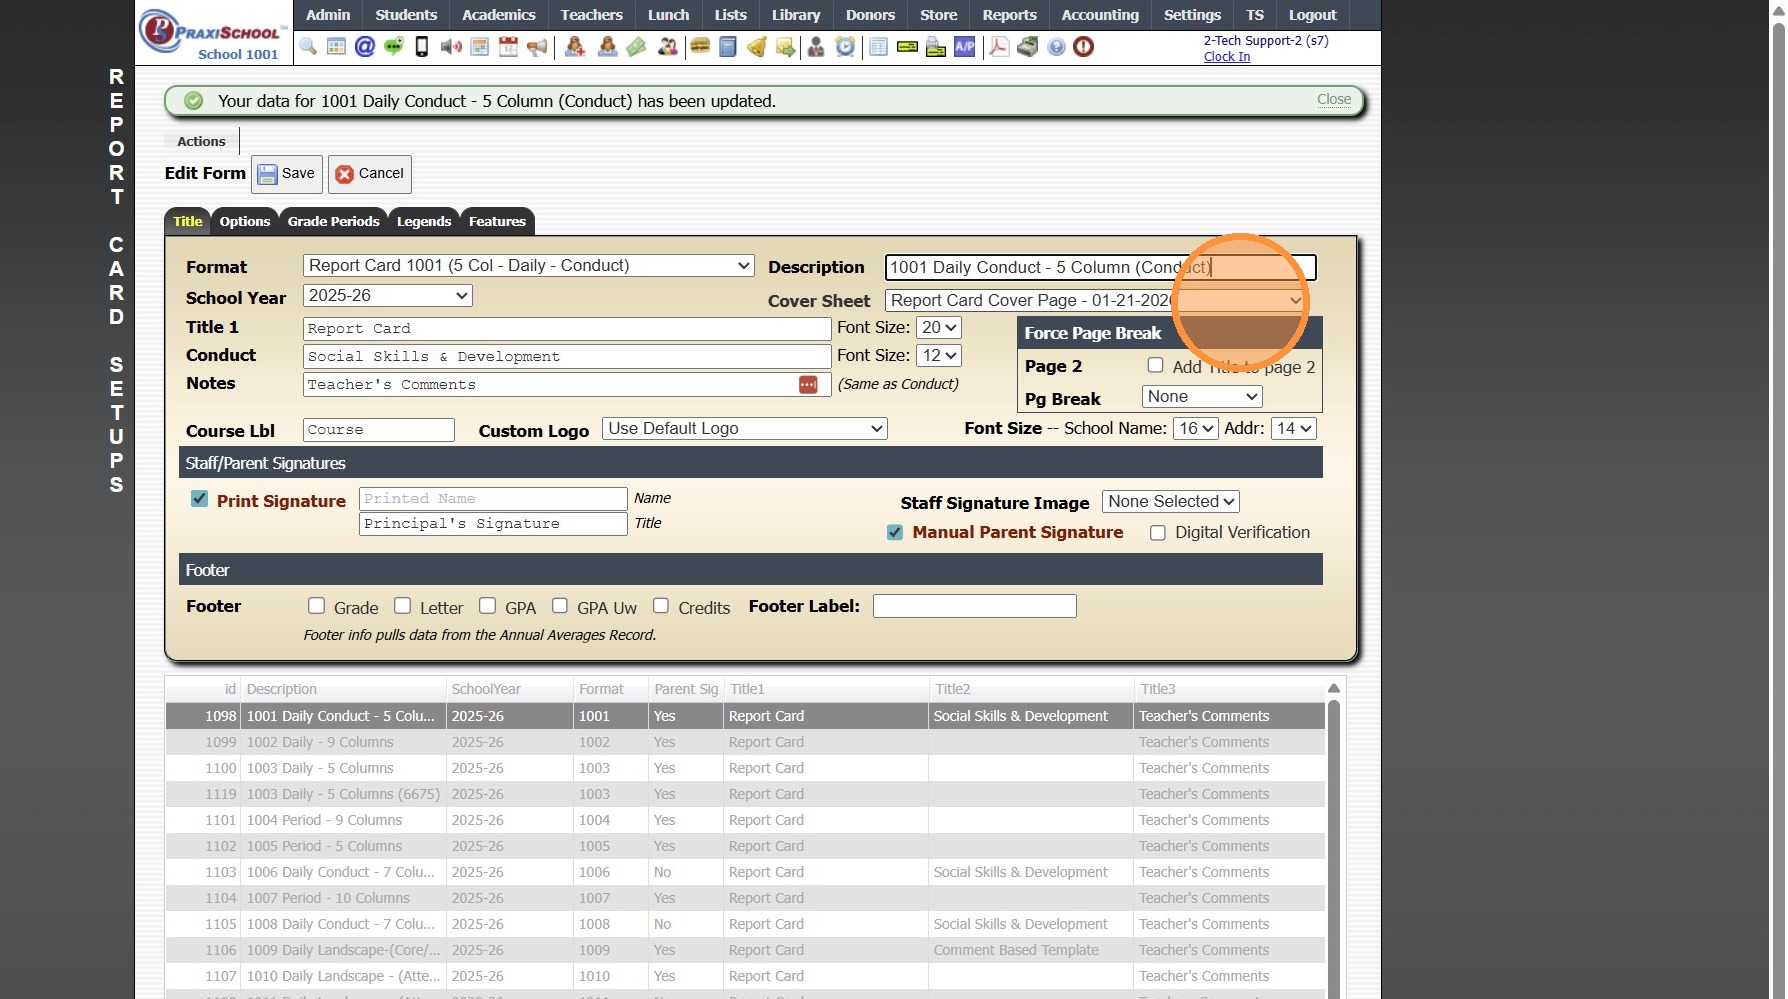The height and width of the screenshot is (999, 1788).
Task: Tick the Grade footer checkbox
Action: (317, 605)
